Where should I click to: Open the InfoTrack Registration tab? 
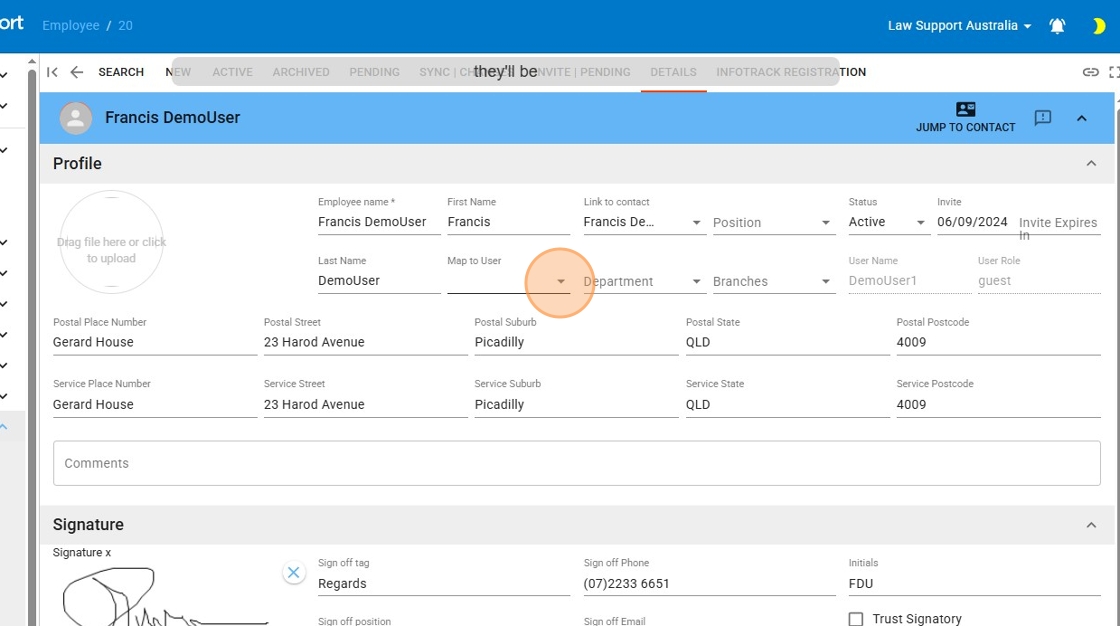(x=790, y=72)
